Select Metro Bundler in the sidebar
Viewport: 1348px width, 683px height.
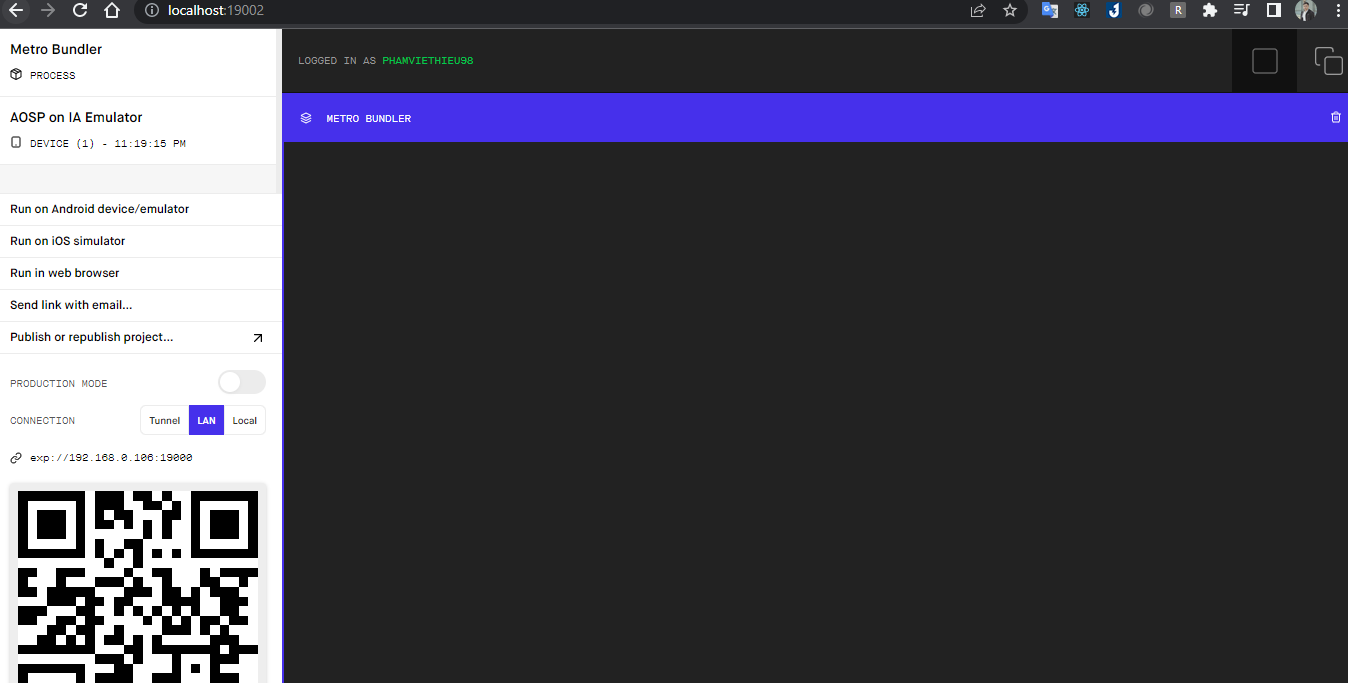55,49
